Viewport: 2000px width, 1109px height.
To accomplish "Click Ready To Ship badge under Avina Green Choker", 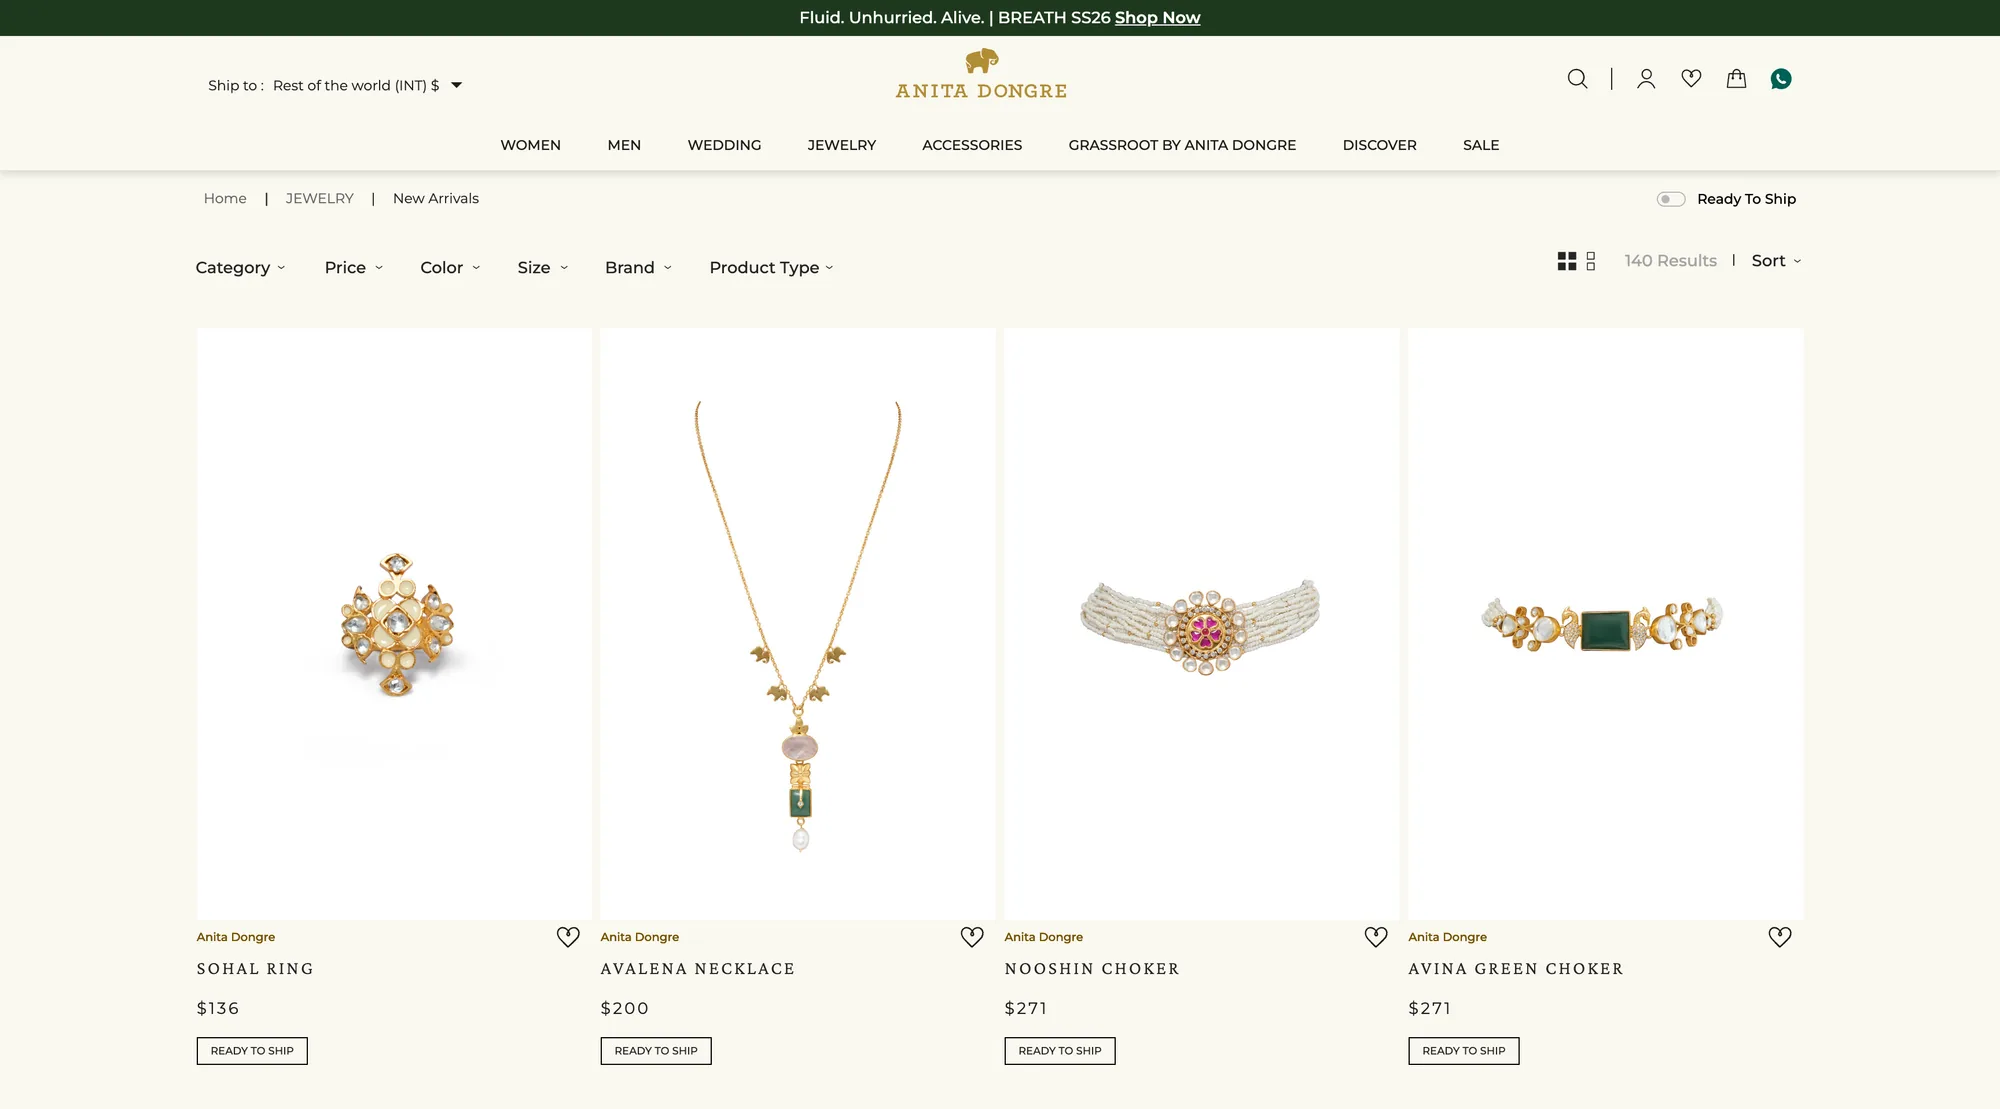I will pyautogui.click(x=1464, y=1051).
